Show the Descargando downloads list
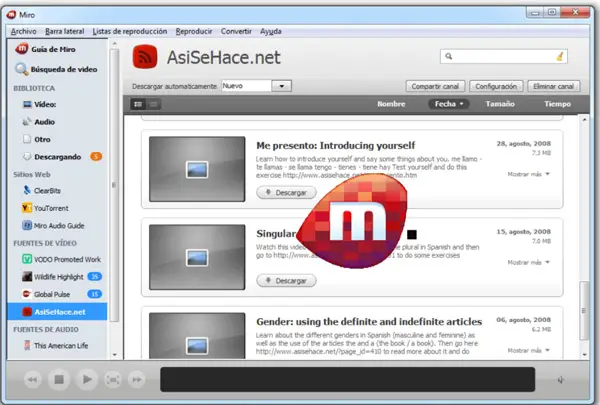This screenshot has height=405, width=600. (x=52, y=157)
